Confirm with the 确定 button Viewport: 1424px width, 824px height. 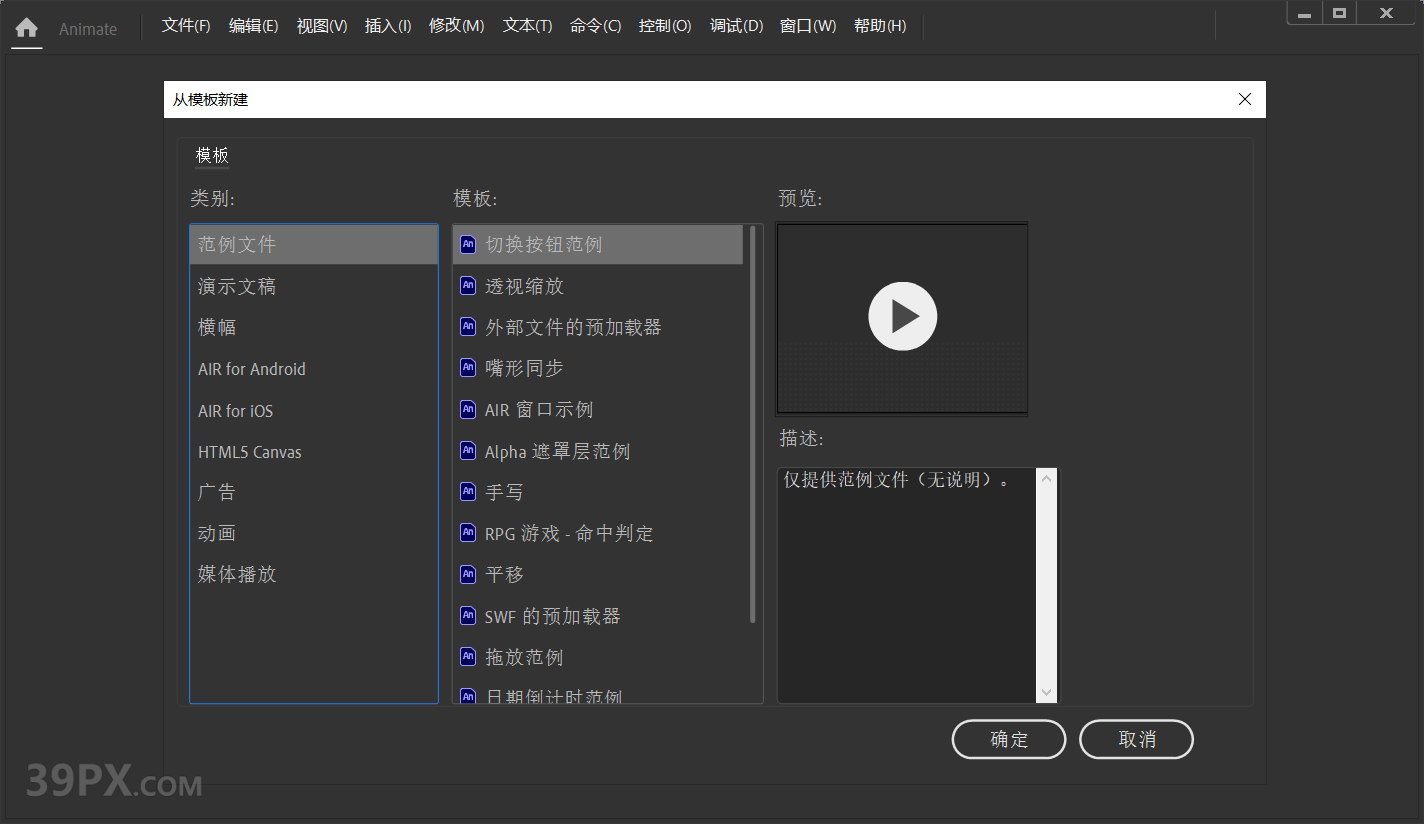point(1009,739)
